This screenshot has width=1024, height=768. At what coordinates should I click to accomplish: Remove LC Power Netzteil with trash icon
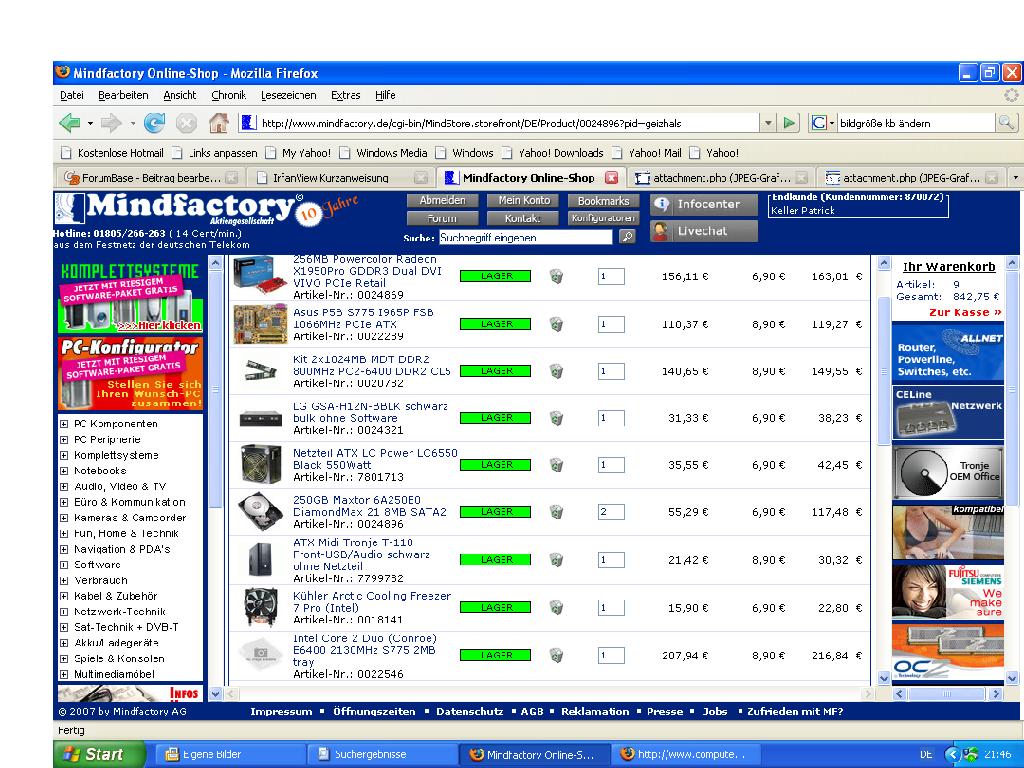(556, 465)
